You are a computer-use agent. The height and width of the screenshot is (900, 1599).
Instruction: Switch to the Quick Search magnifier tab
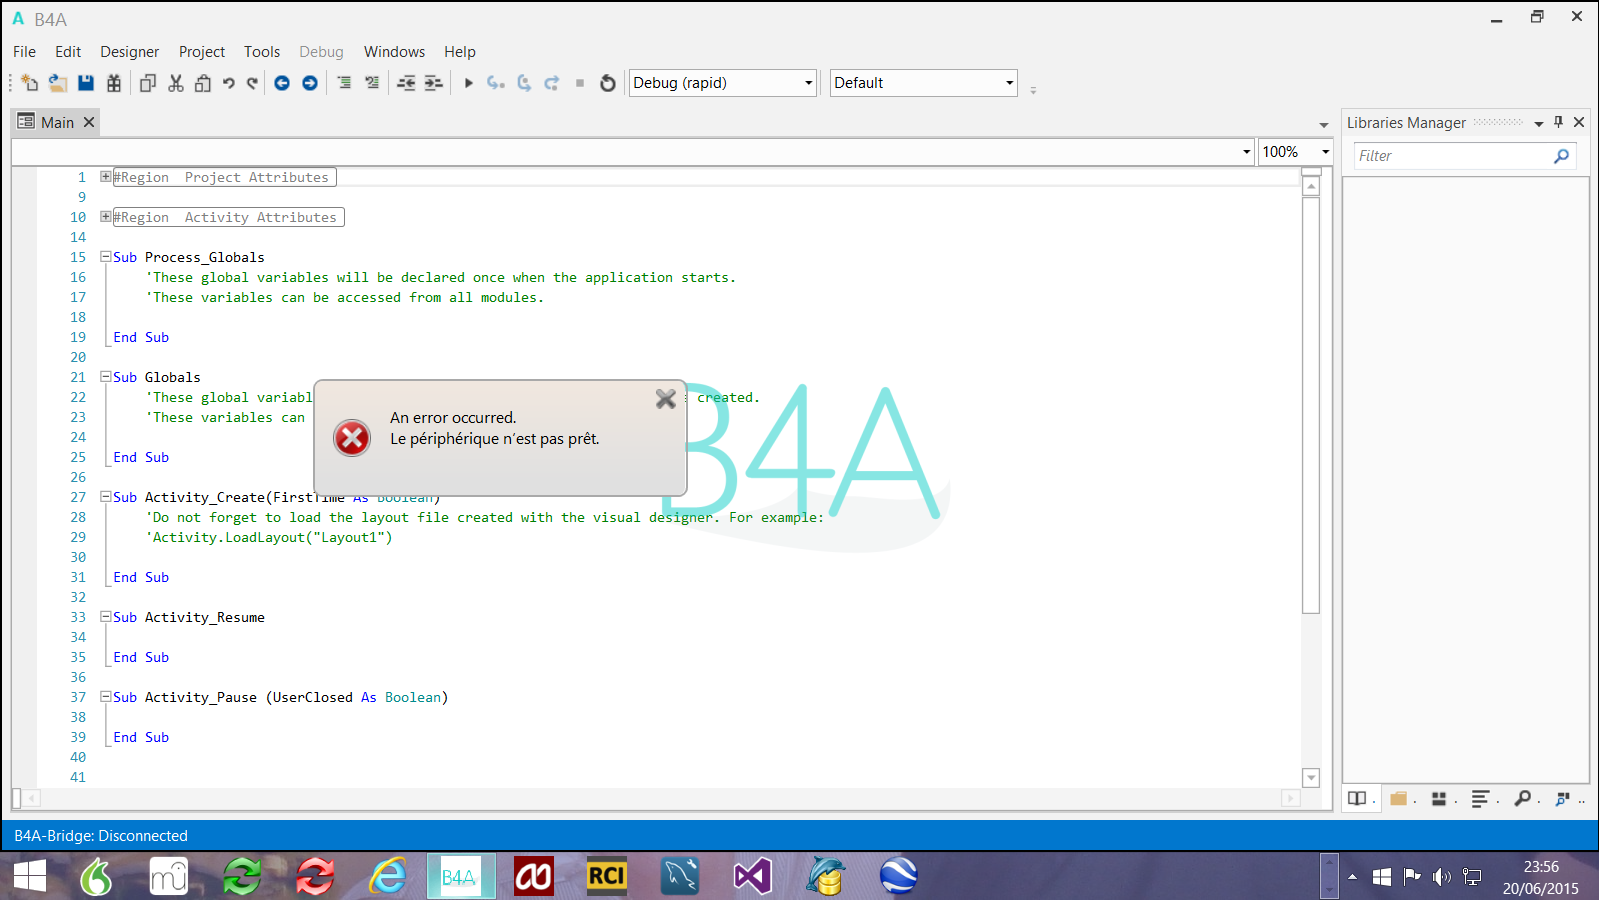(1522, 798)
